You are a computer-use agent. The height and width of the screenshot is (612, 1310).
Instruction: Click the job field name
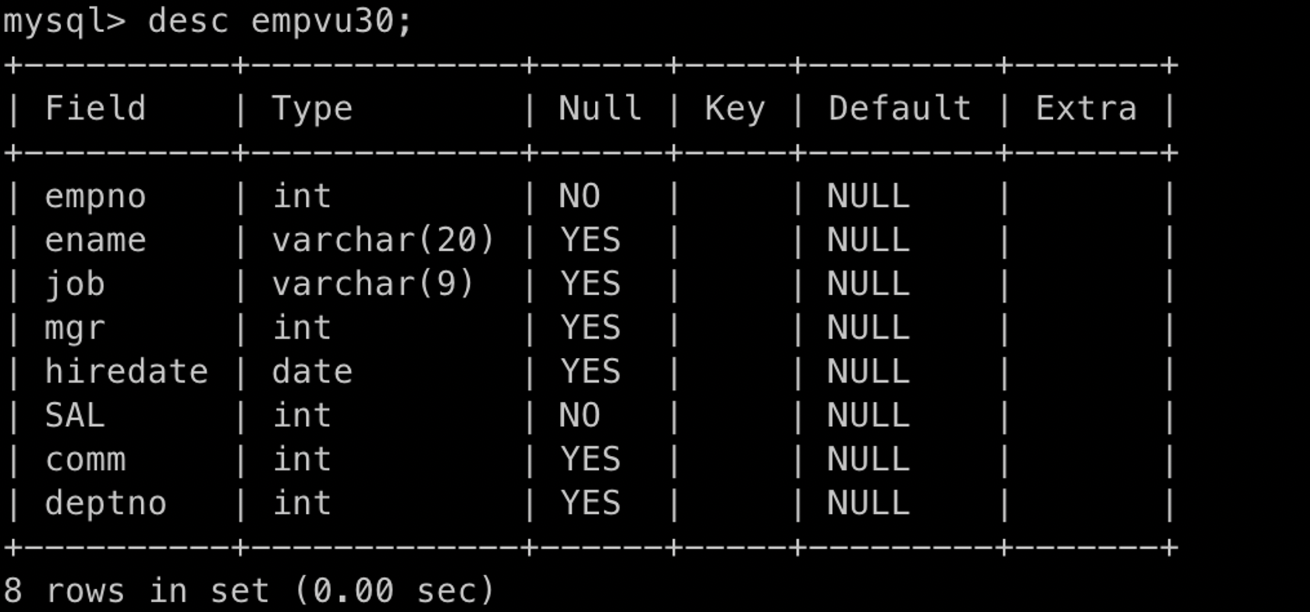(75, 284)
